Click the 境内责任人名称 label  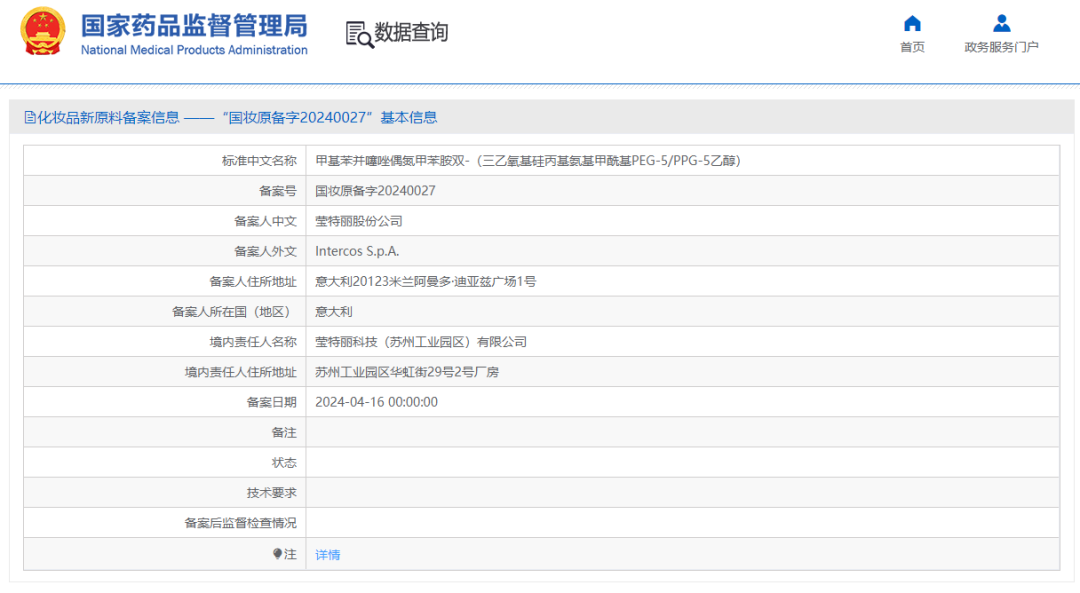tap(253, 342)
